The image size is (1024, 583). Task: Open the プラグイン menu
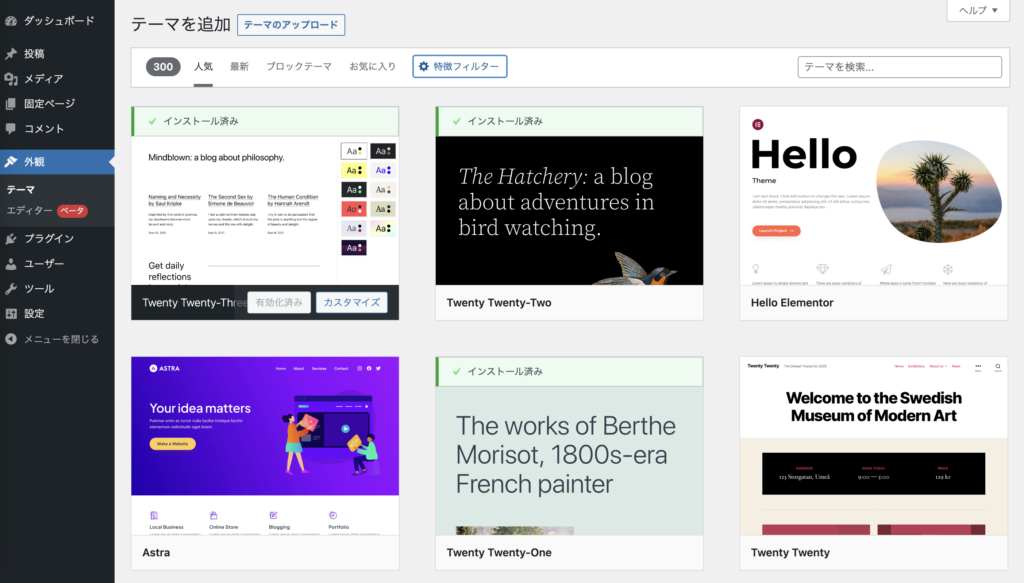(x=57, y=239)
